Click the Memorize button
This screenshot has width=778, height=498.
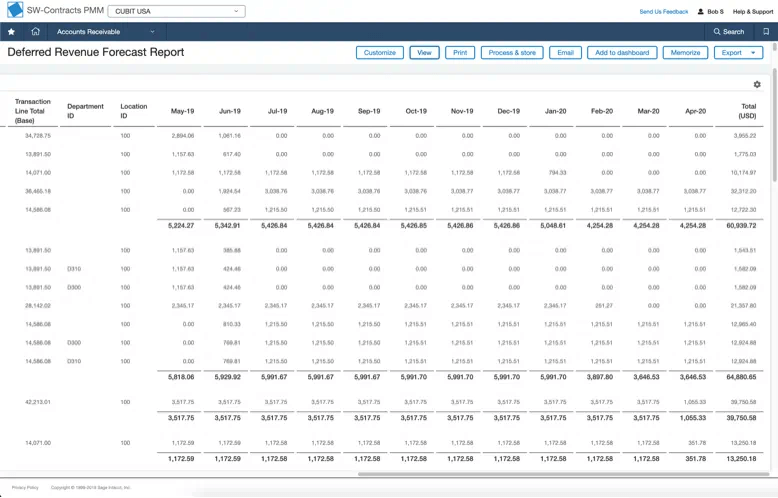coord(685,53)
